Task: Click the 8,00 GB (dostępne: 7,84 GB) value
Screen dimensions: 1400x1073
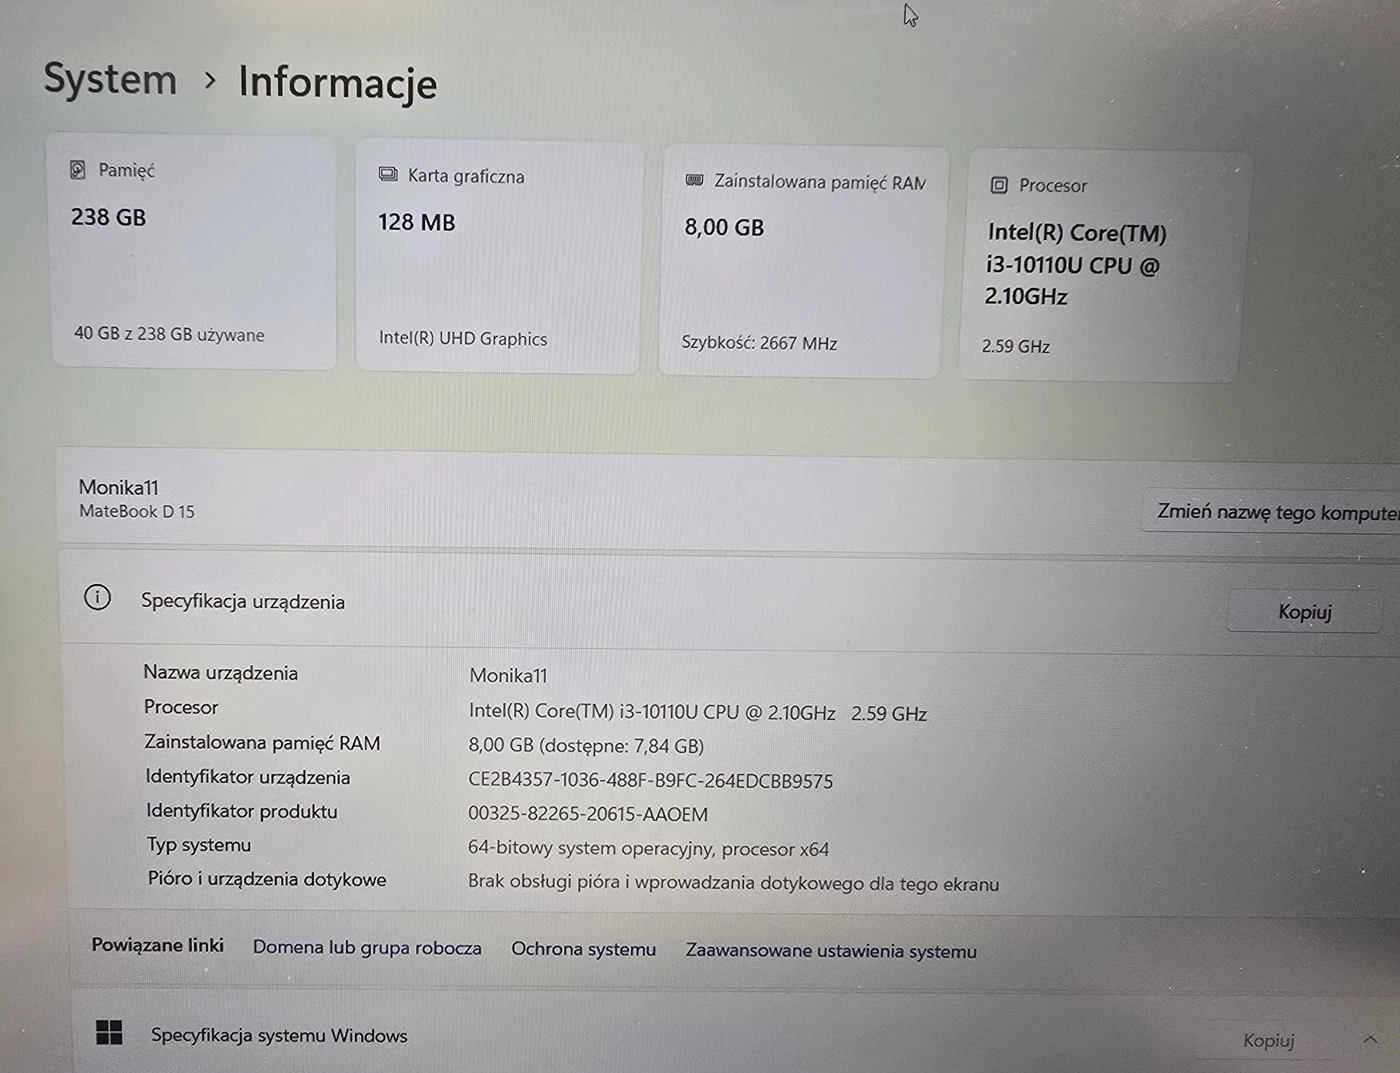Action: point(586,746)
